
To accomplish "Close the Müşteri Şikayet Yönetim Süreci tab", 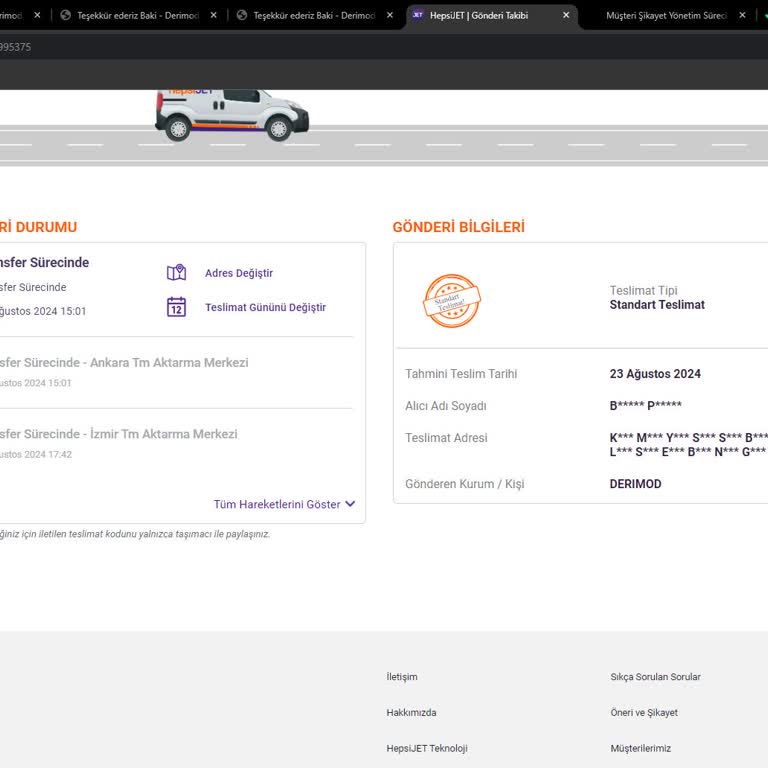I will [742, 15].
